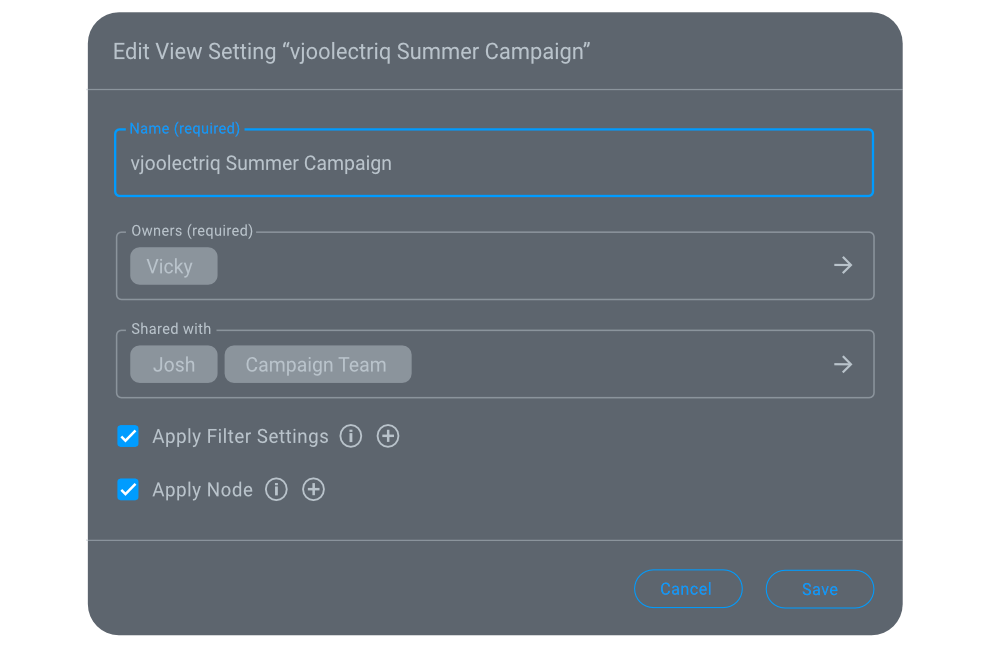Click the Campaign Team chip
1000x667 pixels.
(318, 364)
